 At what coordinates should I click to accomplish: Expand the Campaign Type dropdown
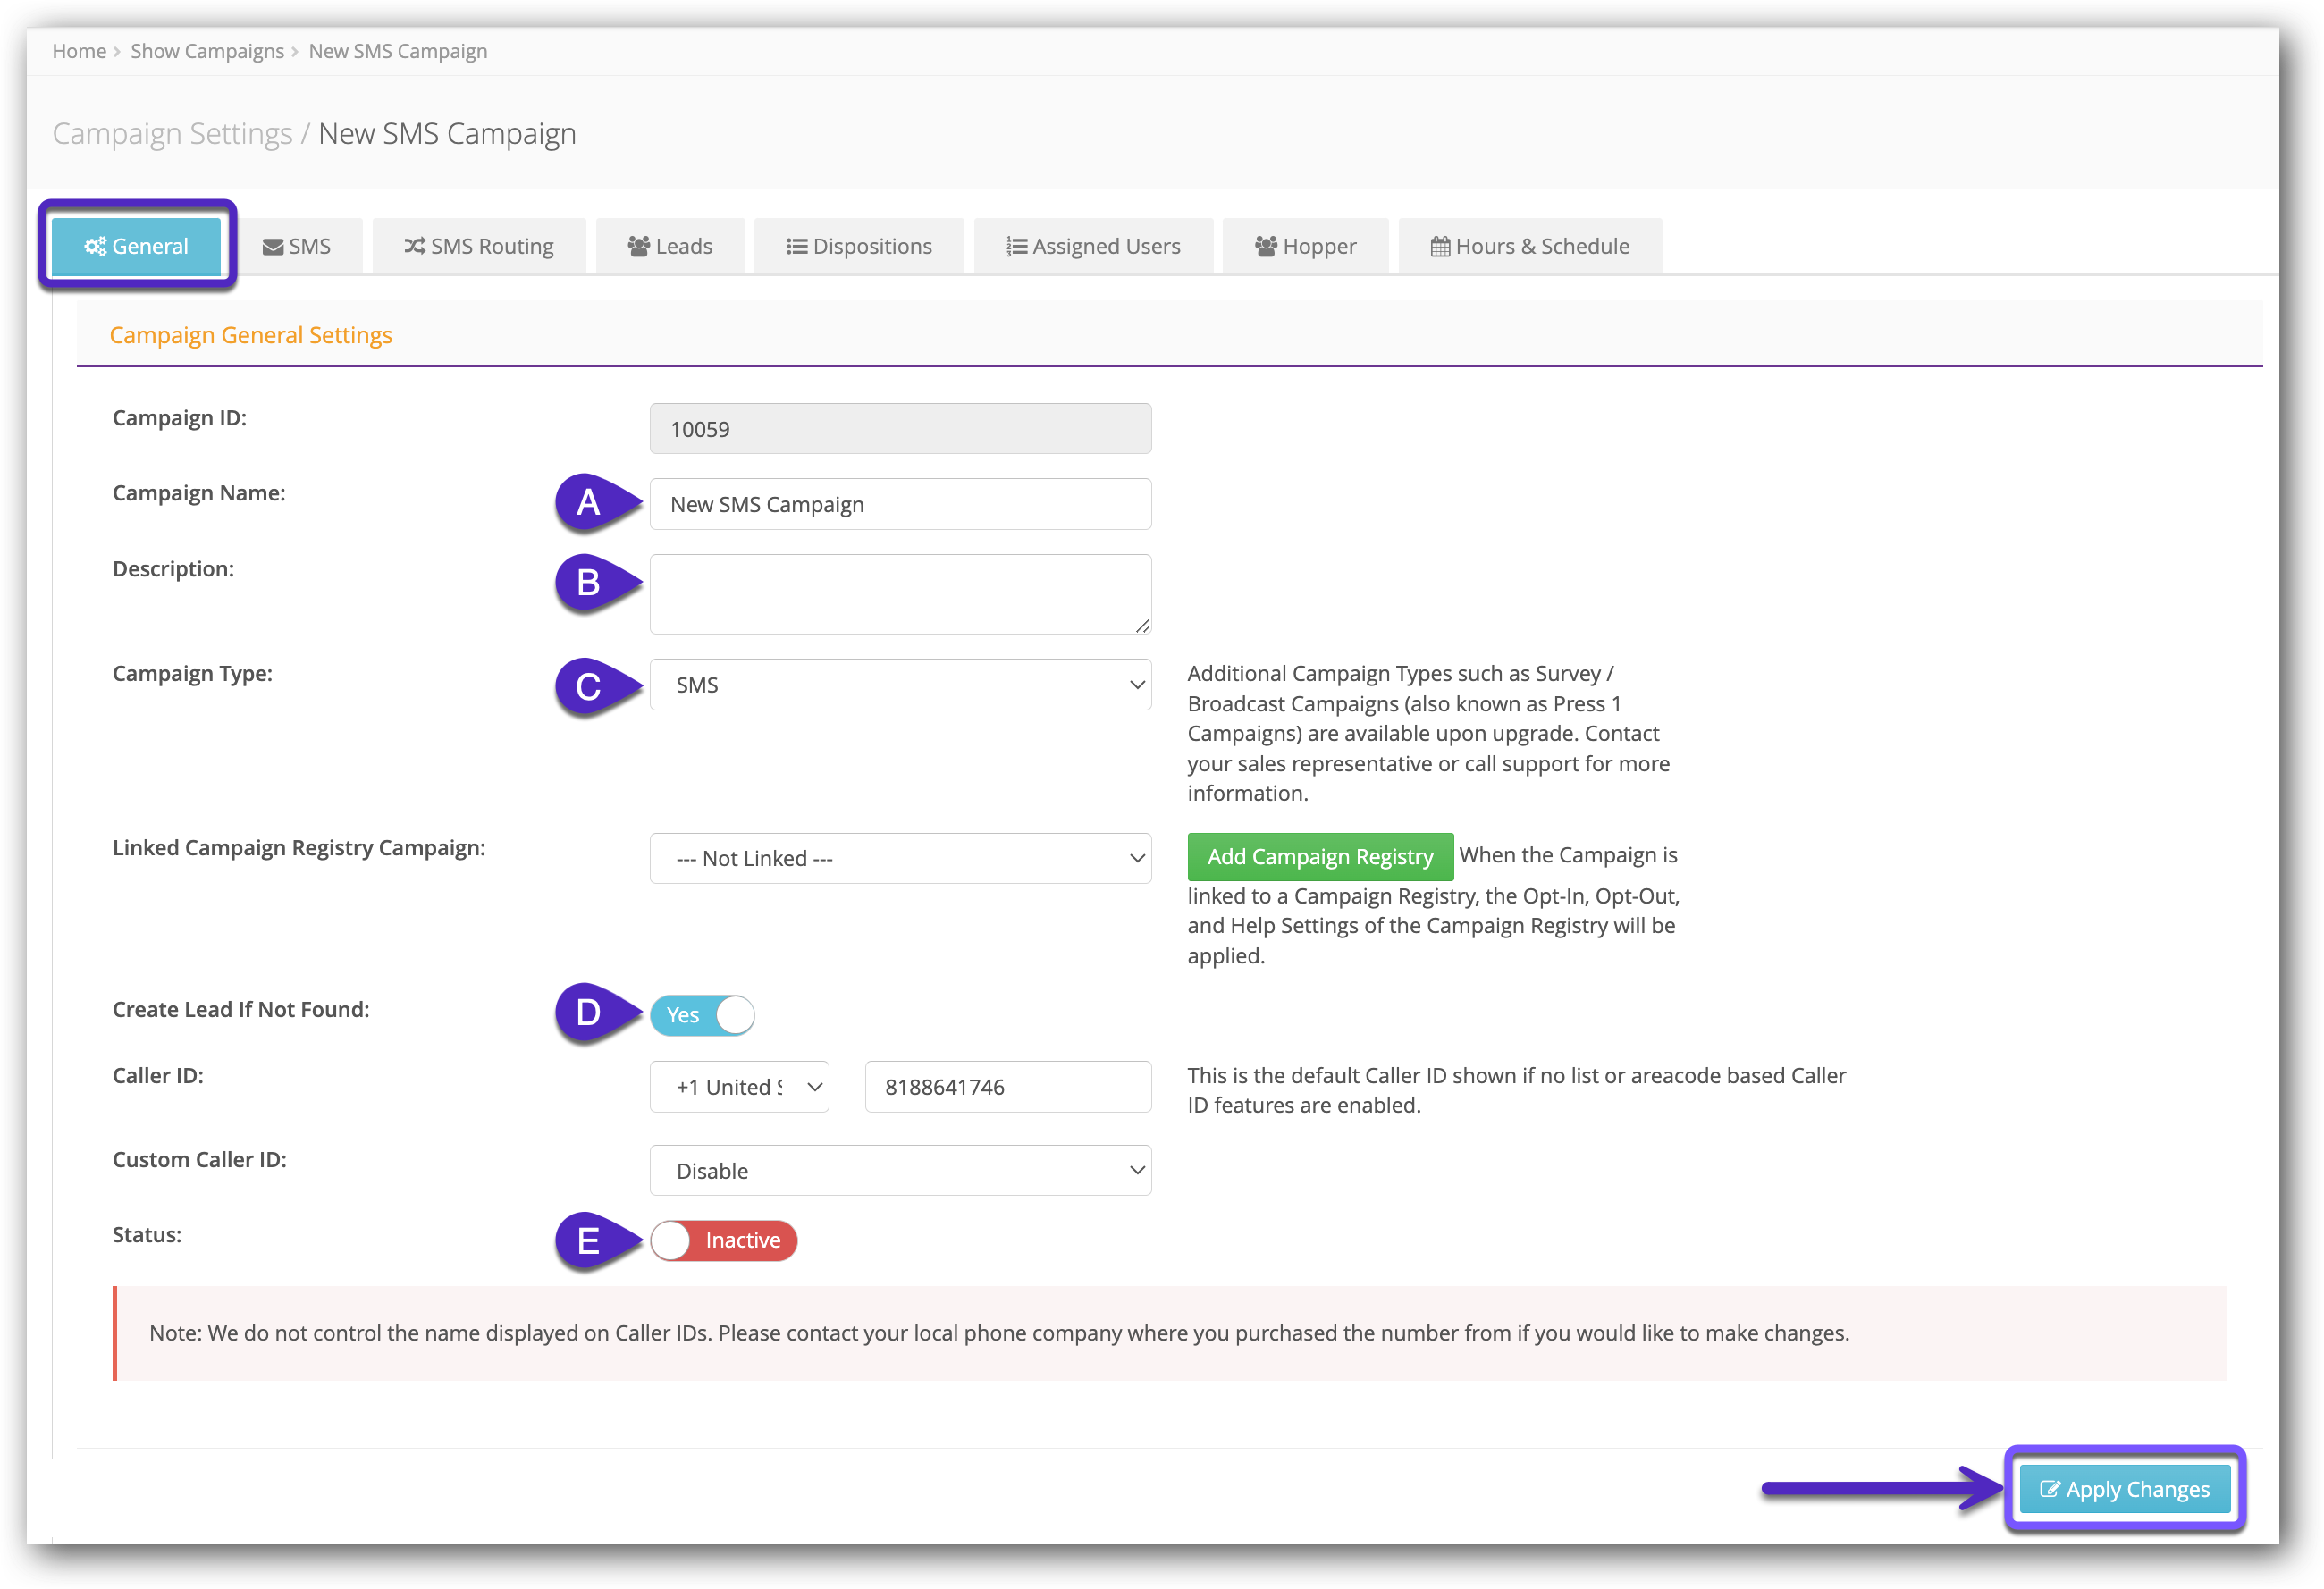(900, 685)
